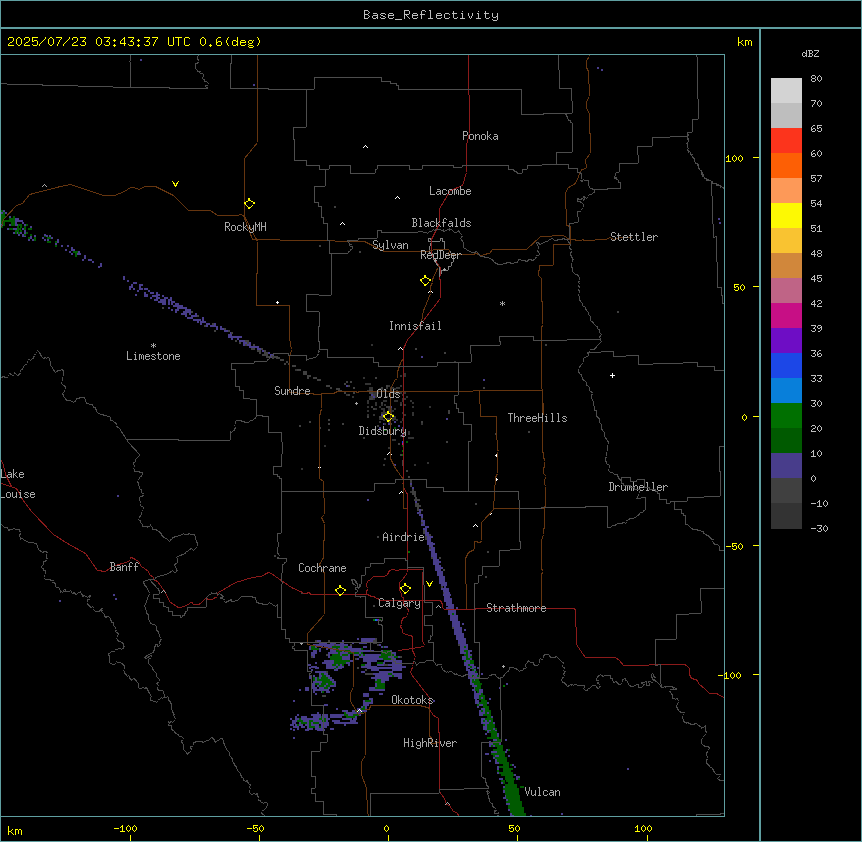Pick the blue 36 dBZ legend swatch

coord(786,365)
